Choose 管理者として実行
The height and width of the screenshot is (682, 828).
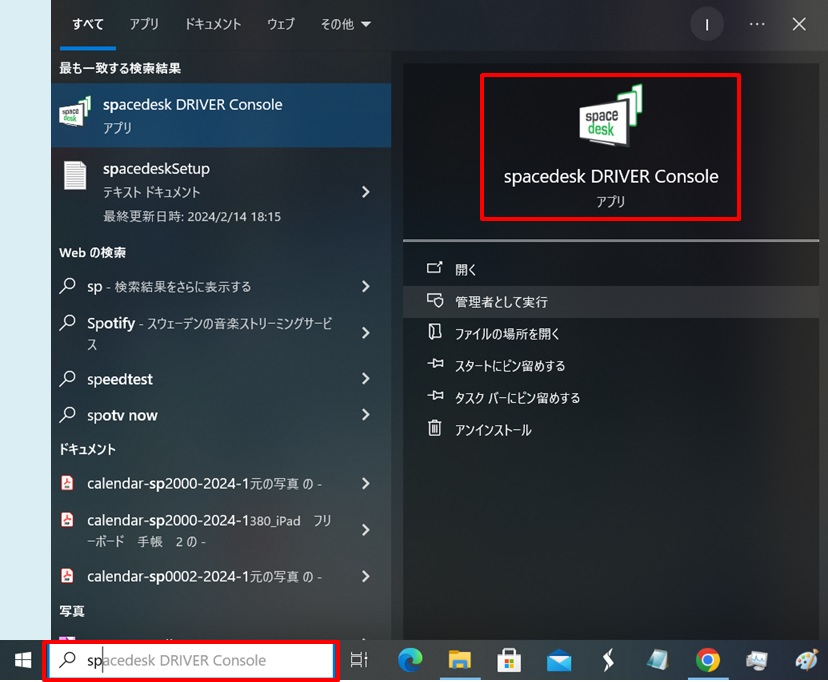click(611, 302)
